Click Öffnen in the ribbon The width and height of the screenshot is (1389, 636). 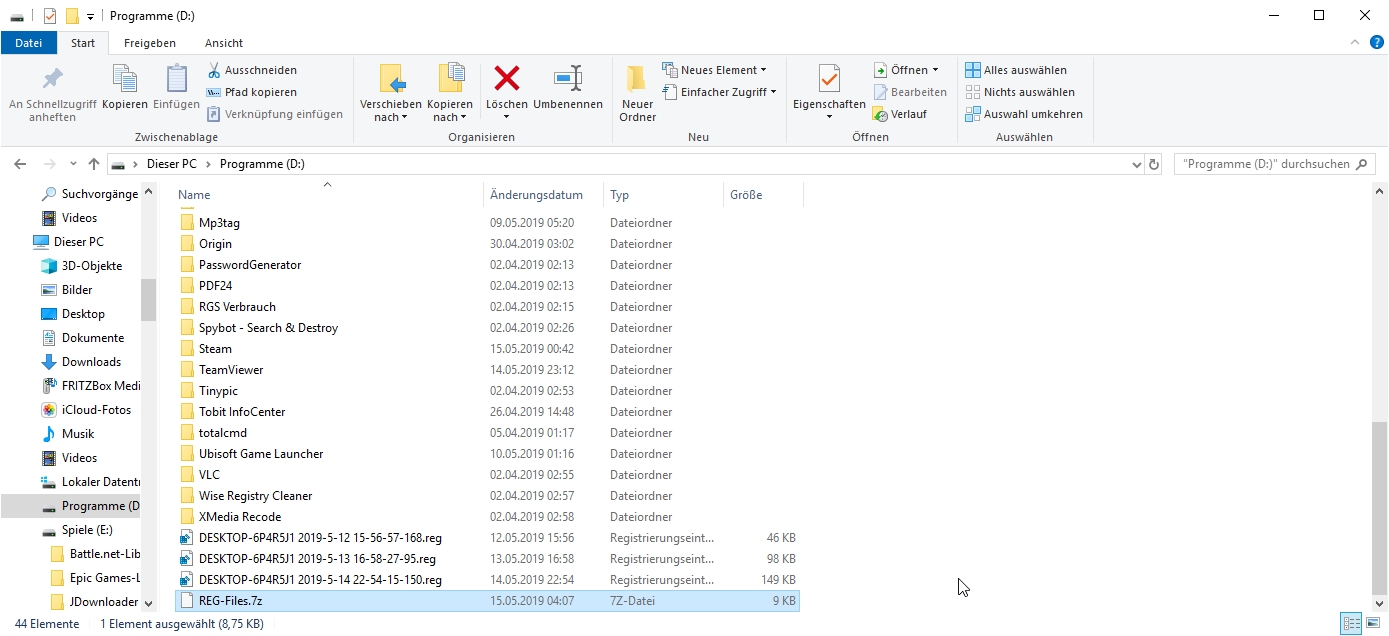click(906, 70)
